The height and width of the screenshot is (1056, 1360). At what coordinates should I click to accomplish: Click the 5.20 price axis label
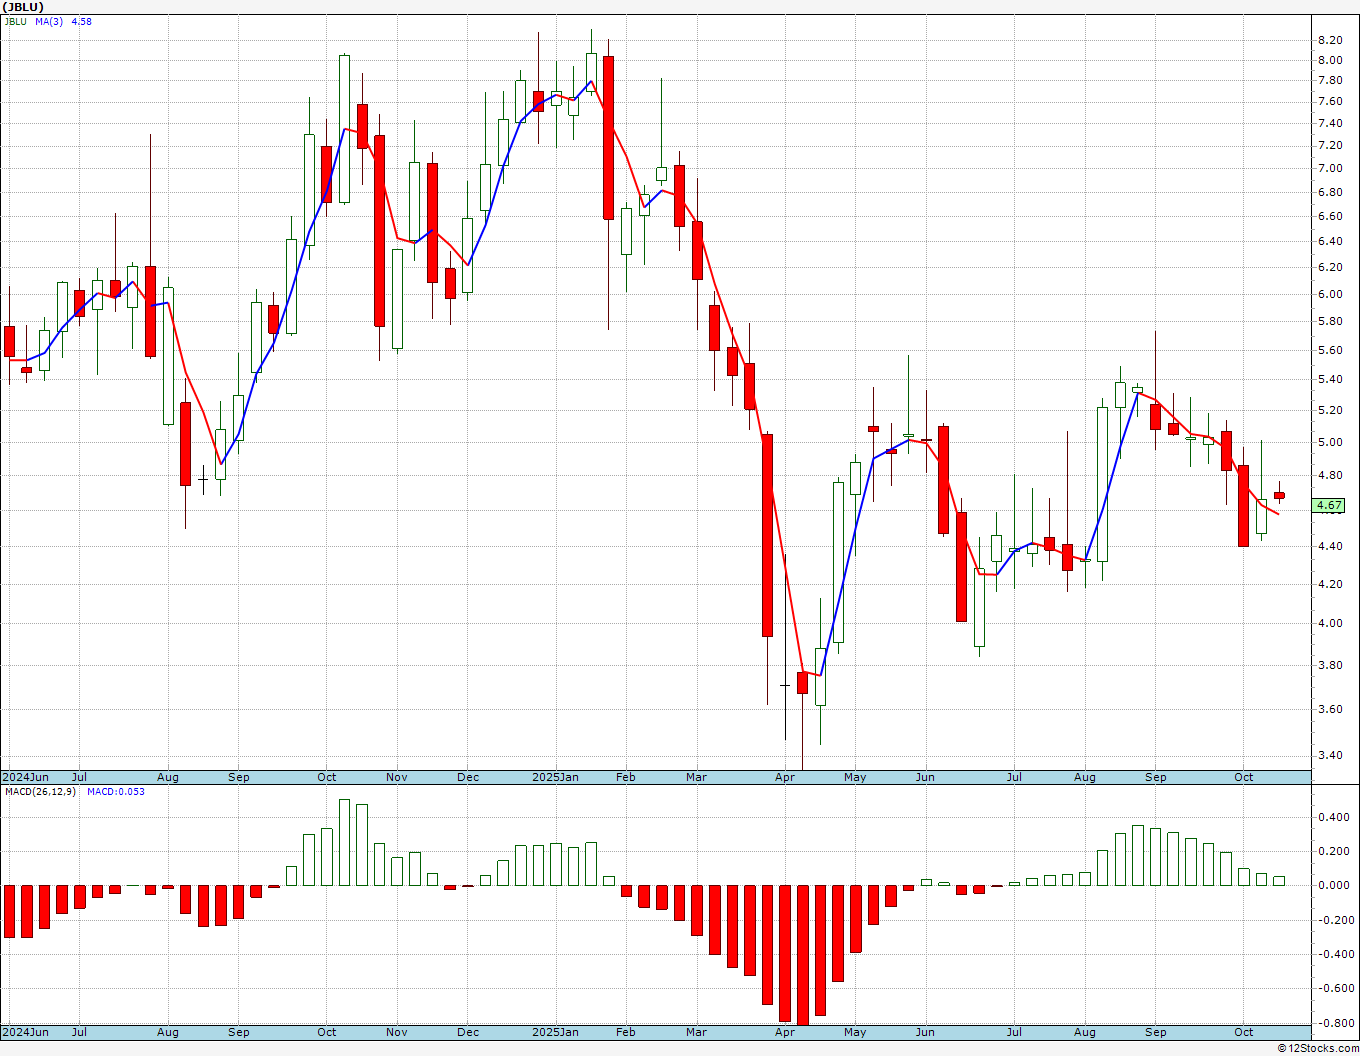click(1330, 410)
